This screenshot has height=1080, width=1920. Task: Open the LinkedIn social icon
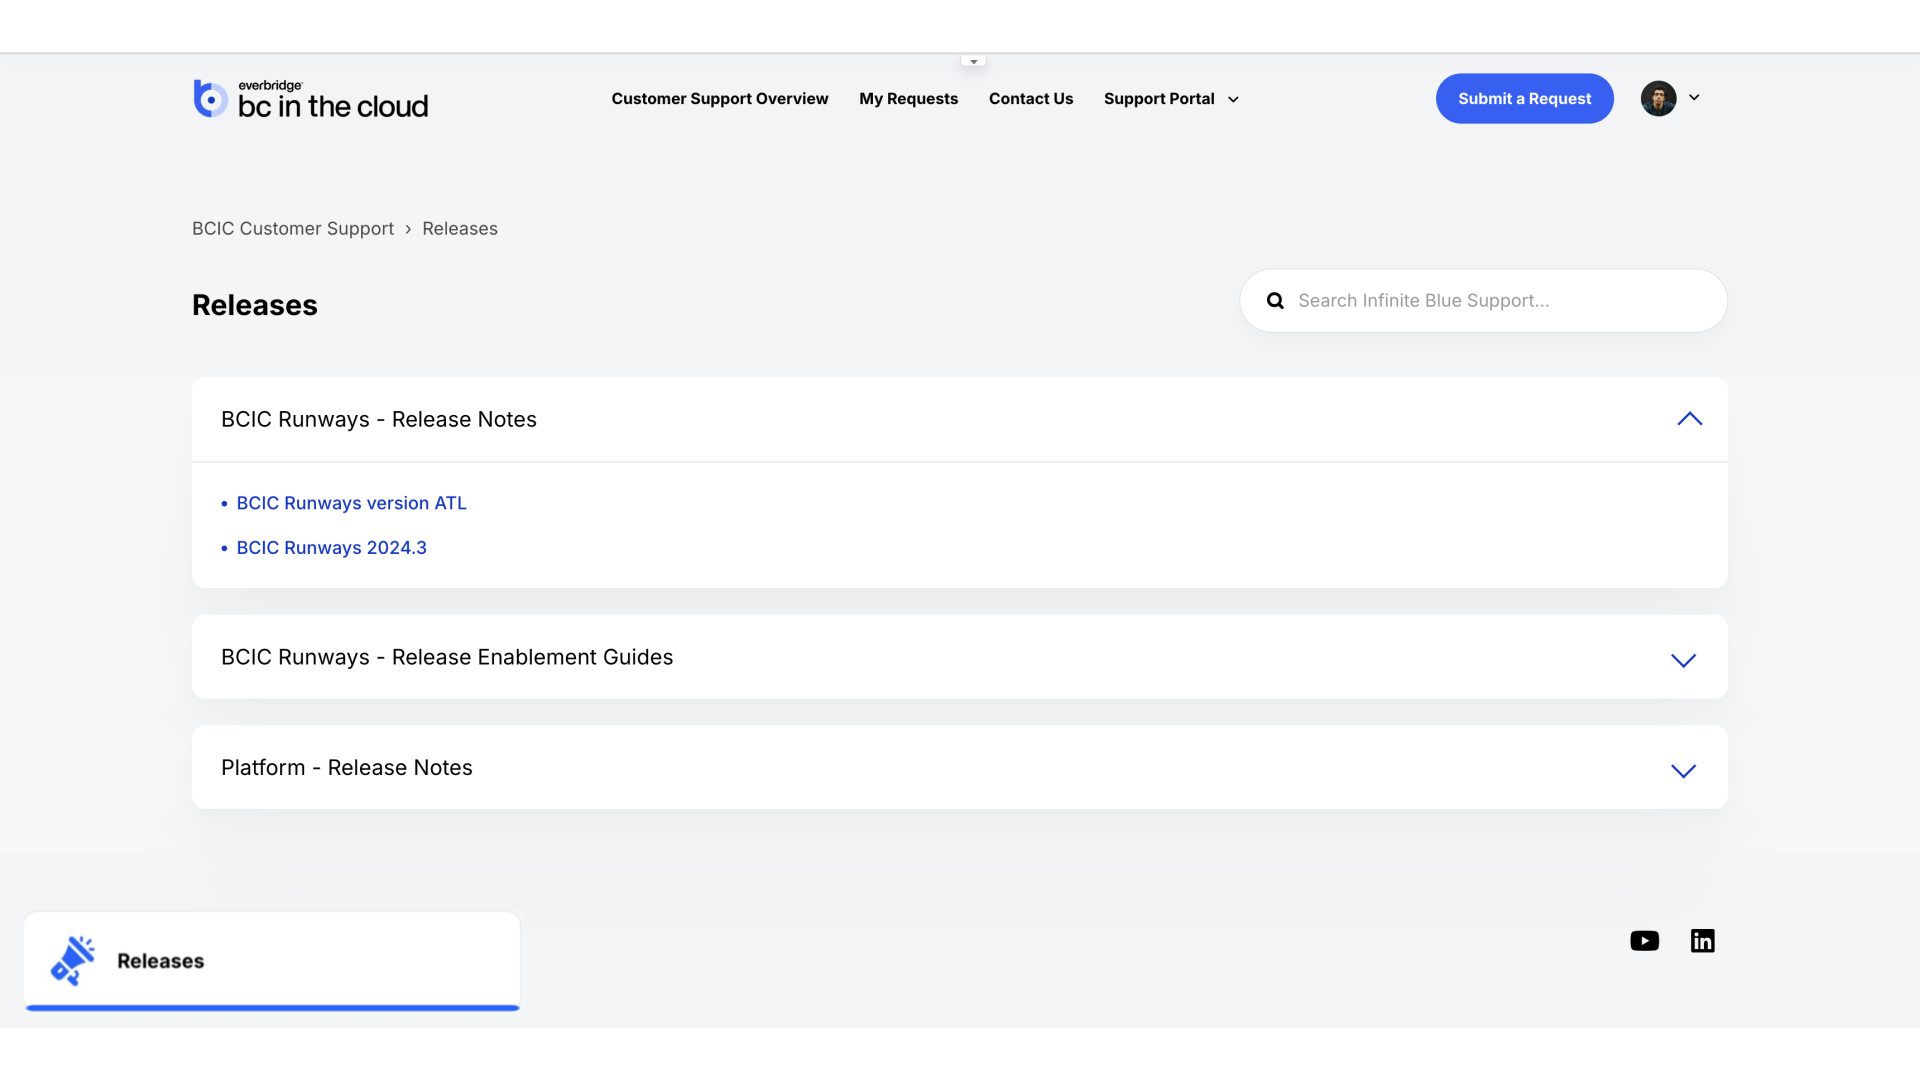[1702, 941]
